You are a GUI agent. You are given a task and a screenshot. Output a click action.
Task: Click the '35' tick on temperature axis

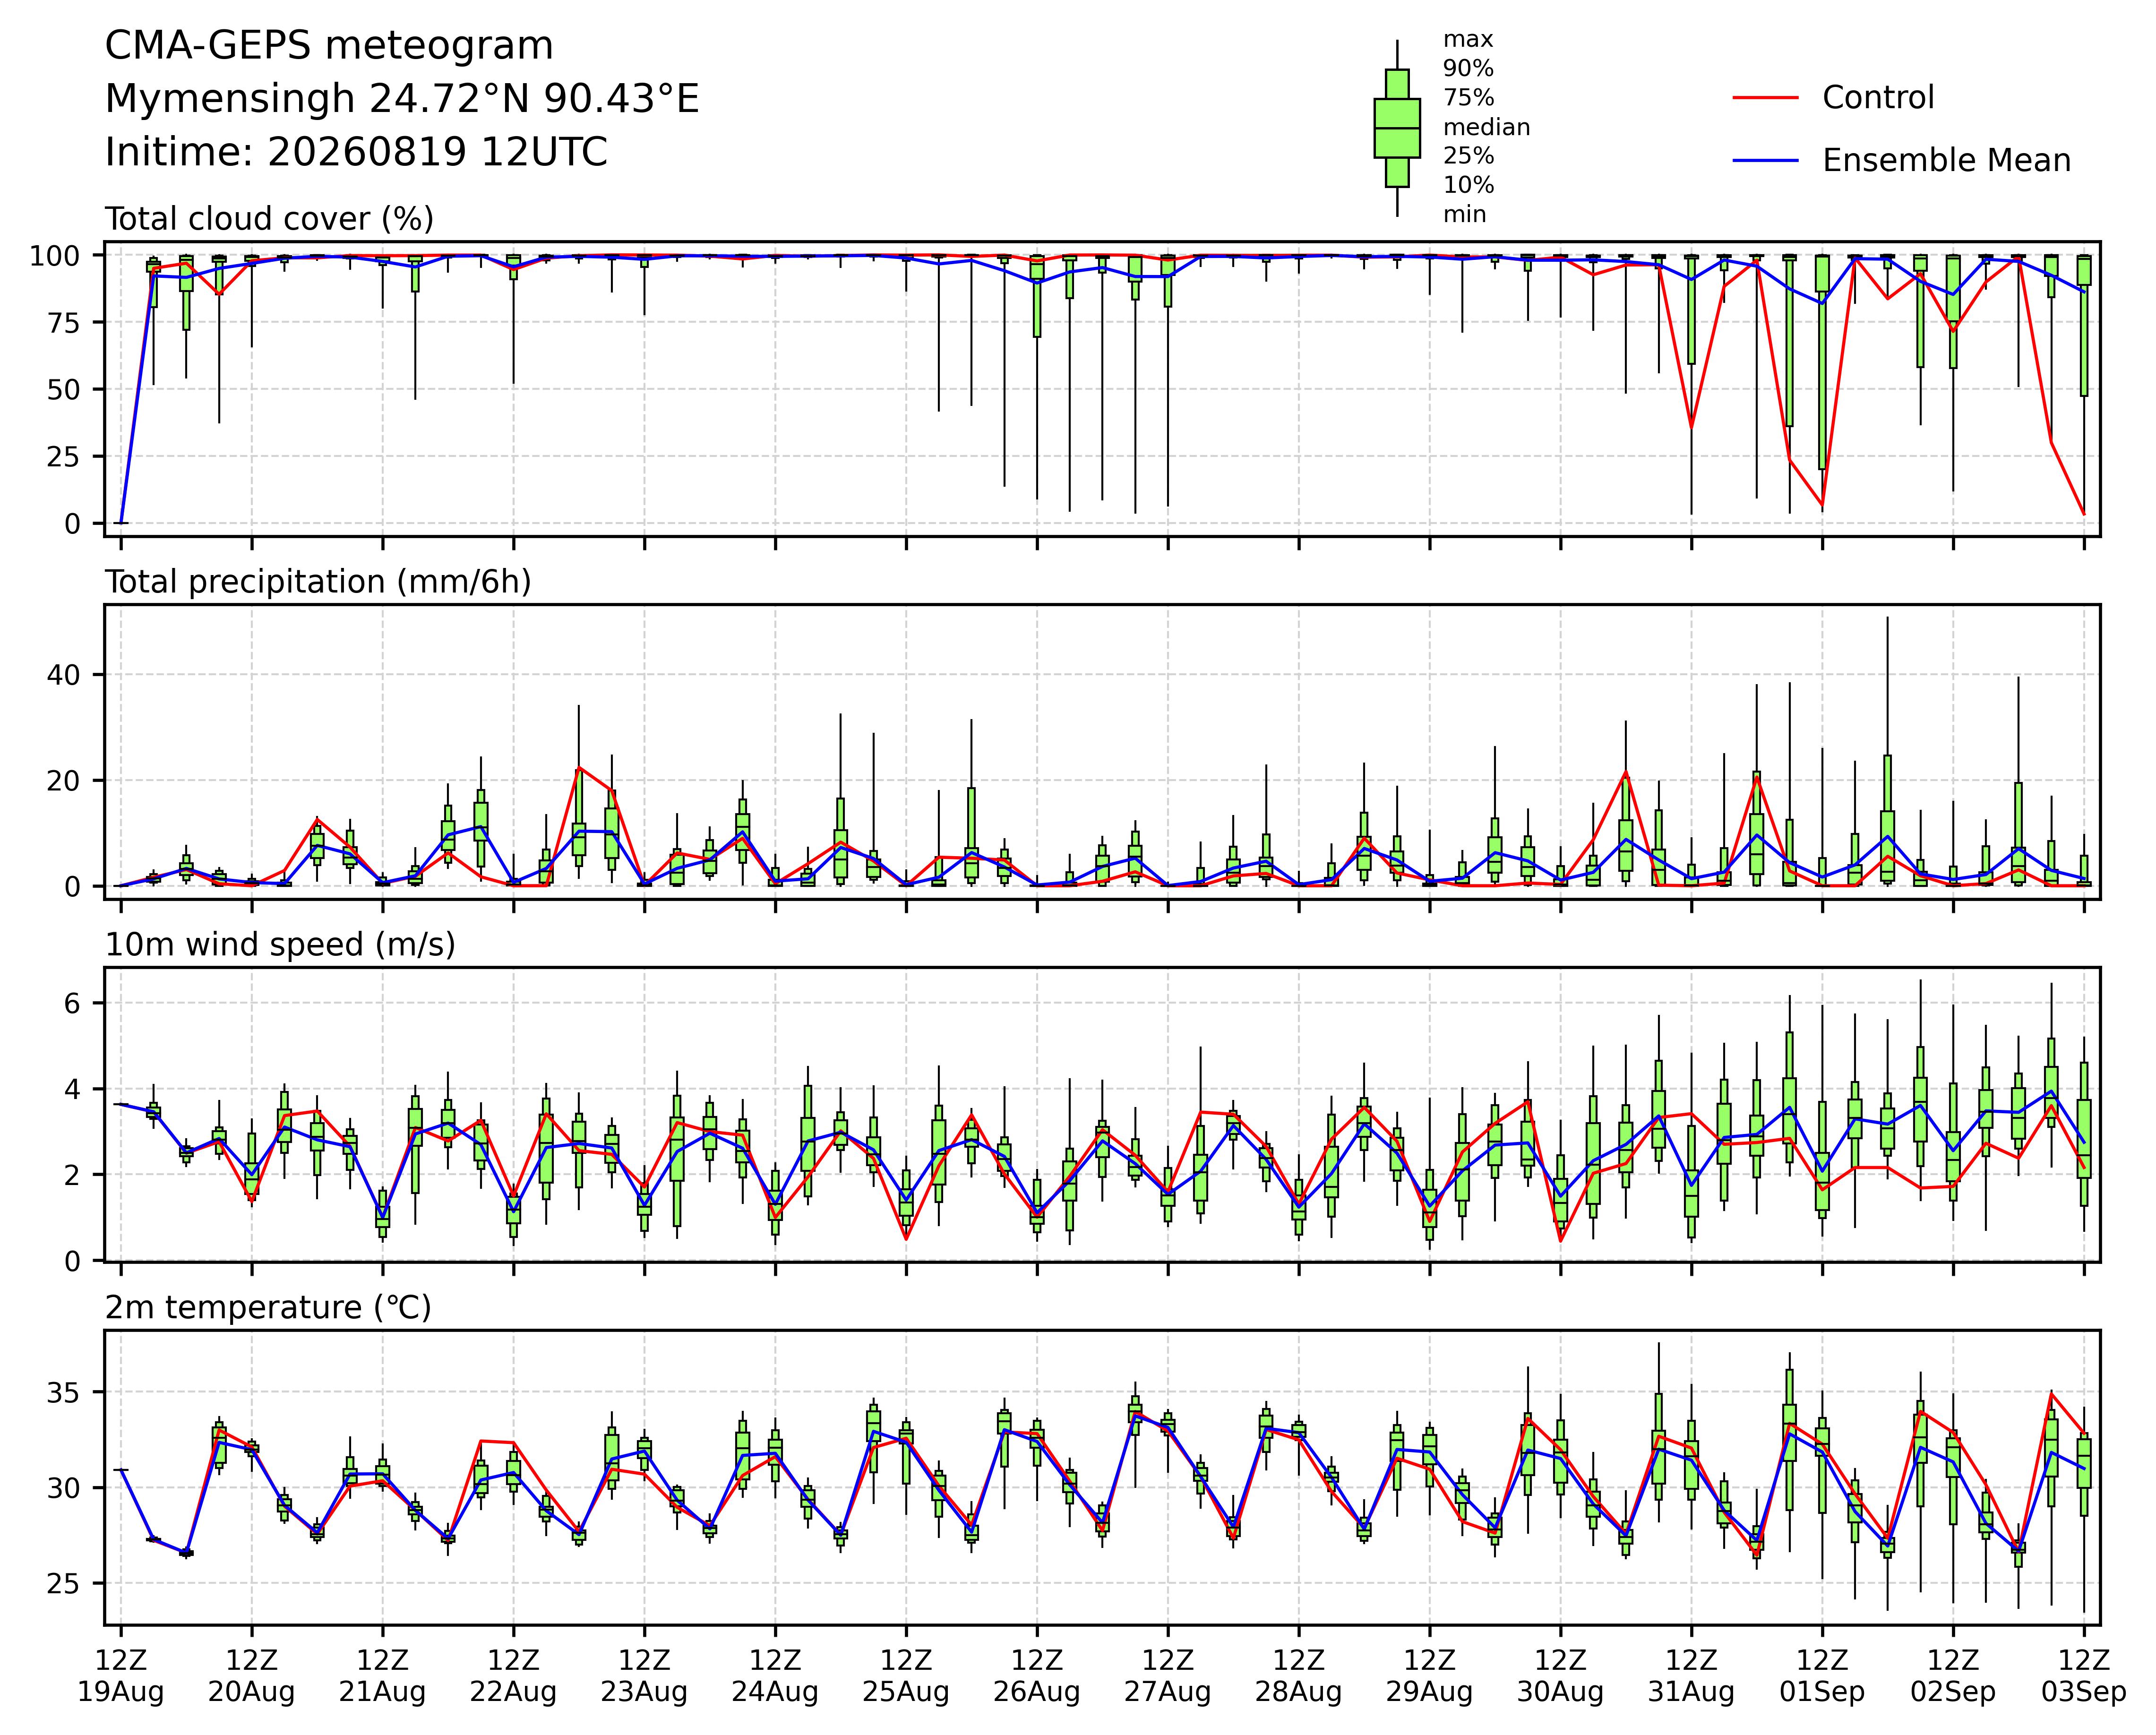pos(63,1393)
